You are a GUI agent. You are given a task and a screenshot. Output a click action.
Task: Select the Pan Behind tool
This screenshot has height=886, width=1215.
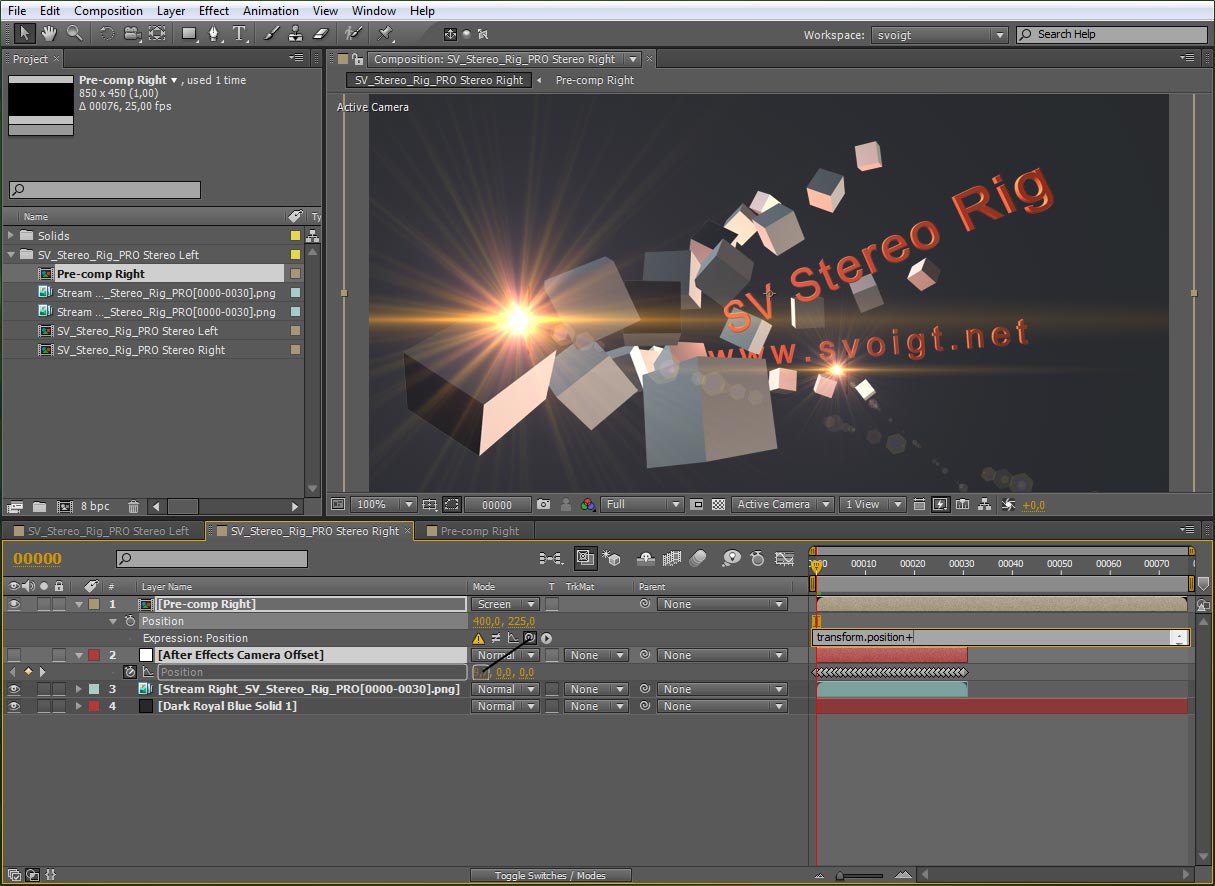pos(157,34)
